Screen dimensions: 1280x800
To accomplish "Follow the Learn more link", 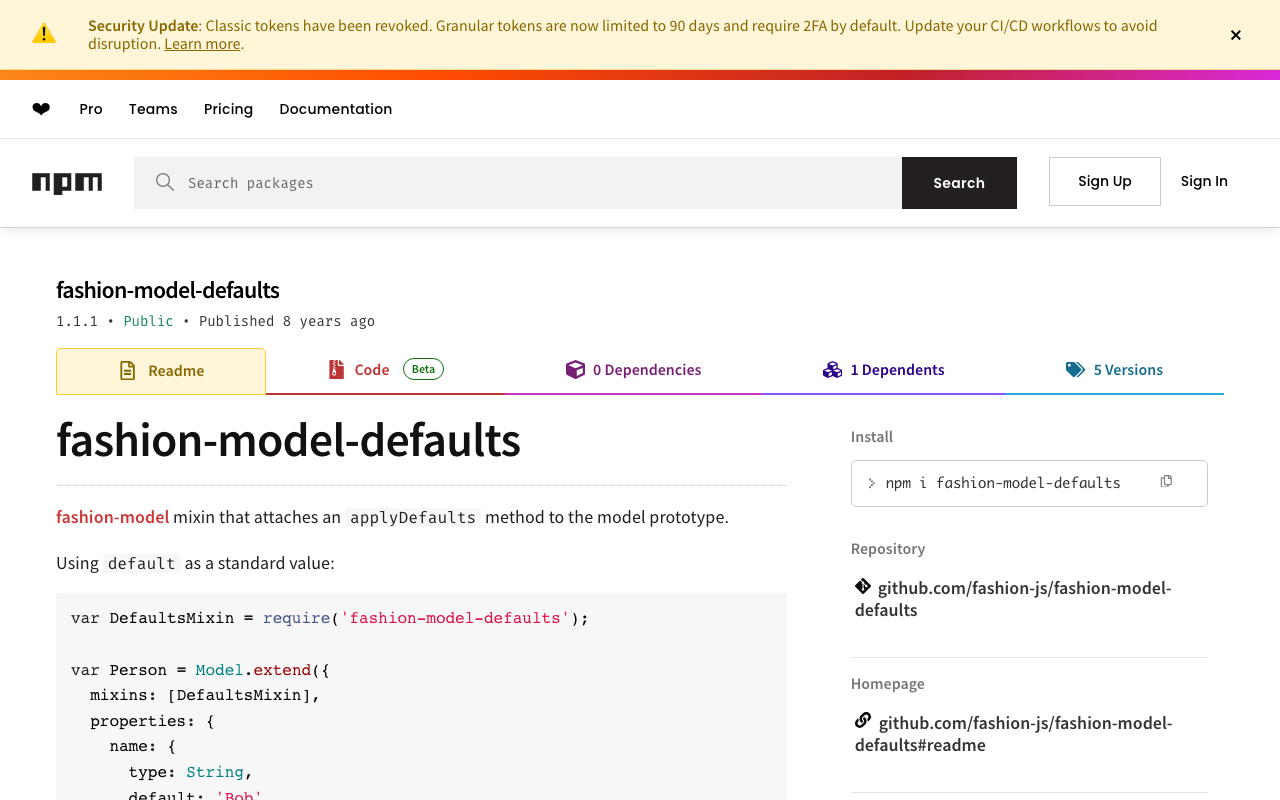I will [x=202, y=44].
